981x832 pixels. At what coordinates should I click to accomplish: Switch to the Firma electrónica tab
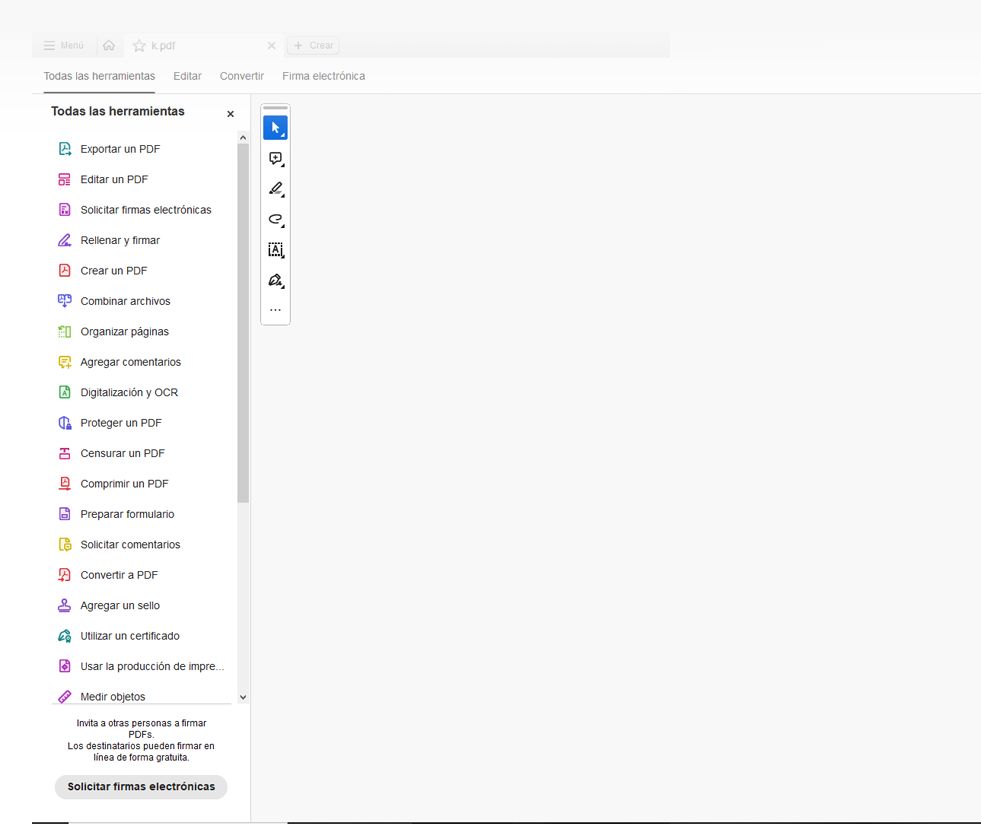[x=323, y=76]
